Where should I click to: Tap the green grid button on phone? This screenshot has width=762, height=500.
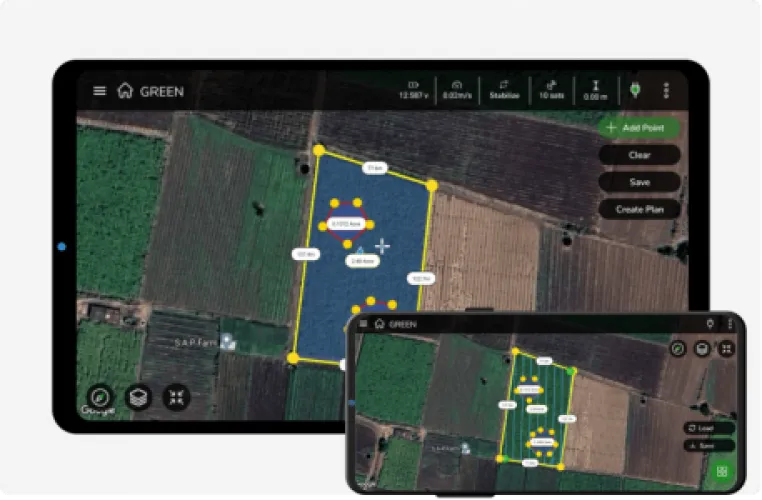point(721,471)
